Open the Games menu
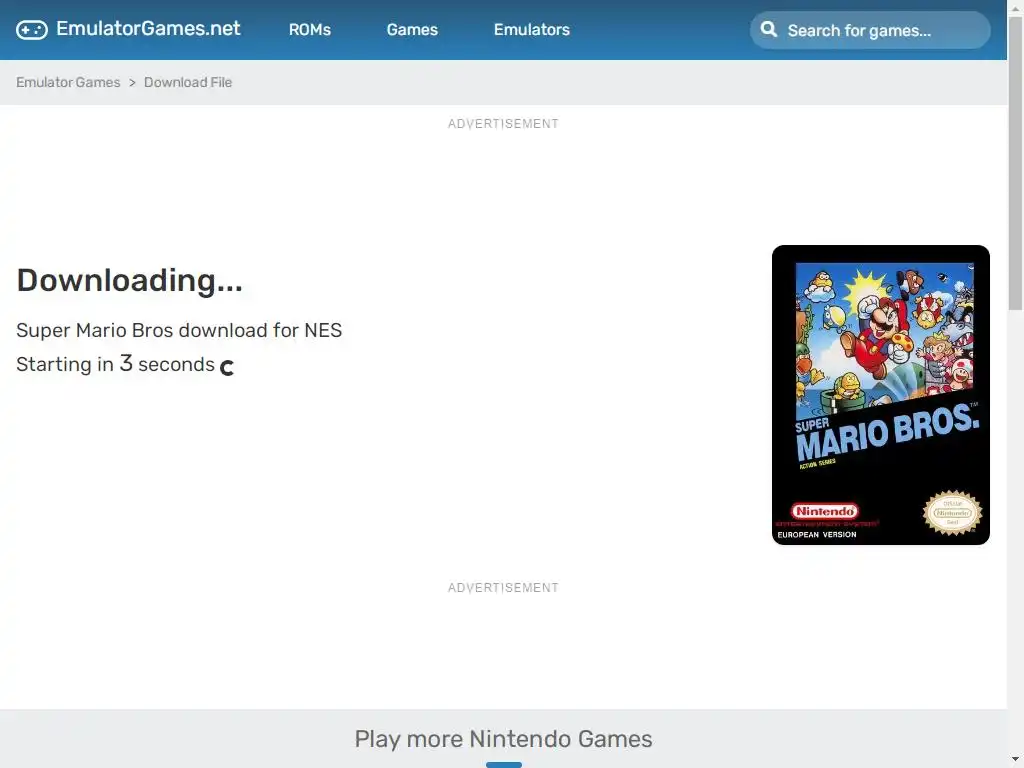 (x=412, y=29)
